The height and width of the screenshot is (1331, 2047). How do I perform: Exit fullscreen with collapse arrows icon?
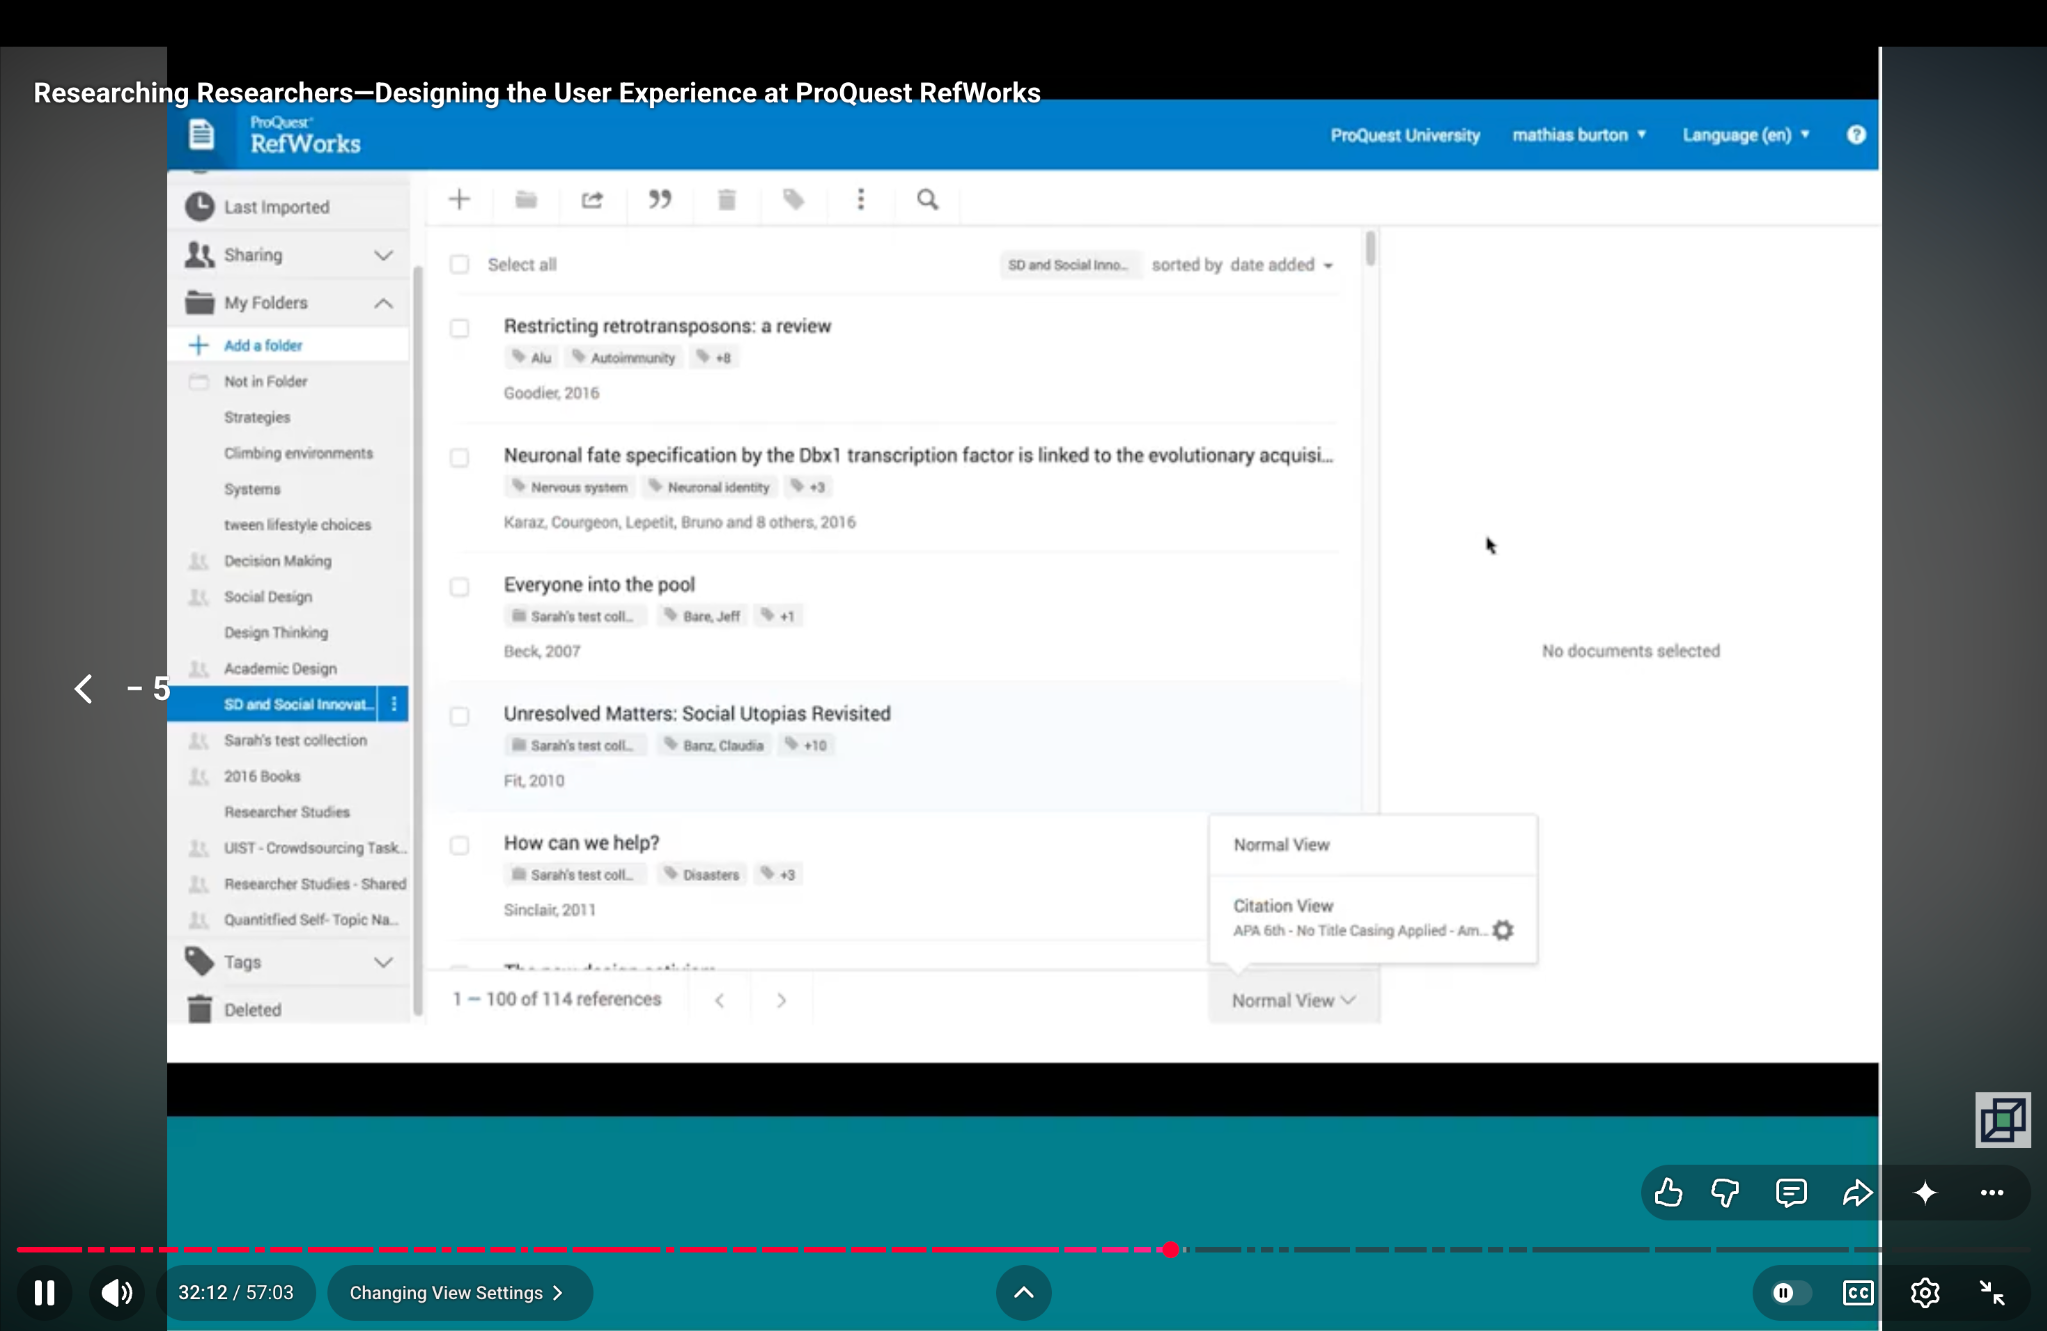[1992, 1293]
